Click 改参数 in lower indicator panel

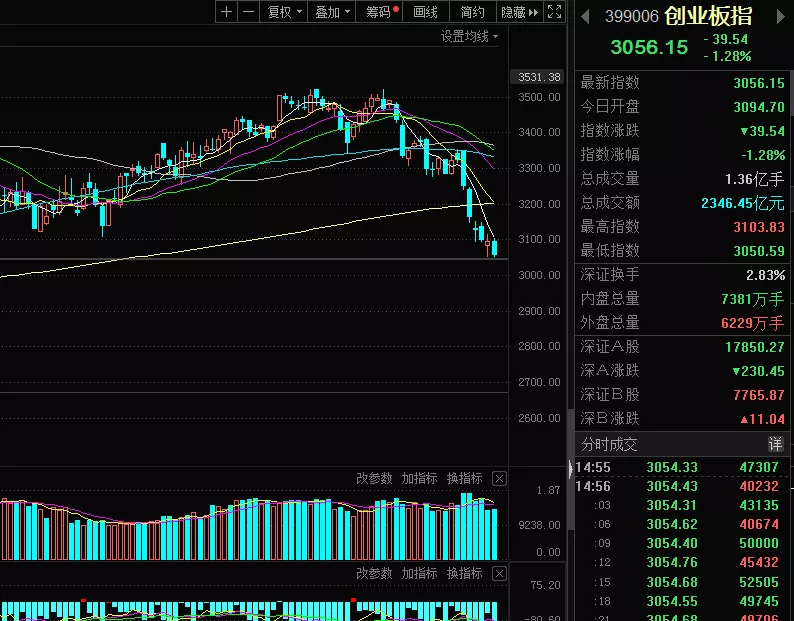(374, 573)
